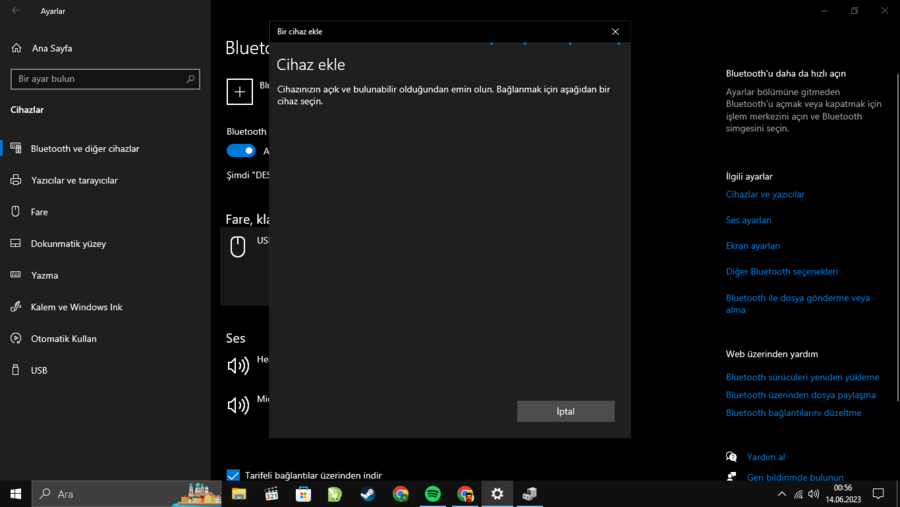Viewport: 900px width, 507px height.
Task: Click the İptal button
Action: pos(565,411)
